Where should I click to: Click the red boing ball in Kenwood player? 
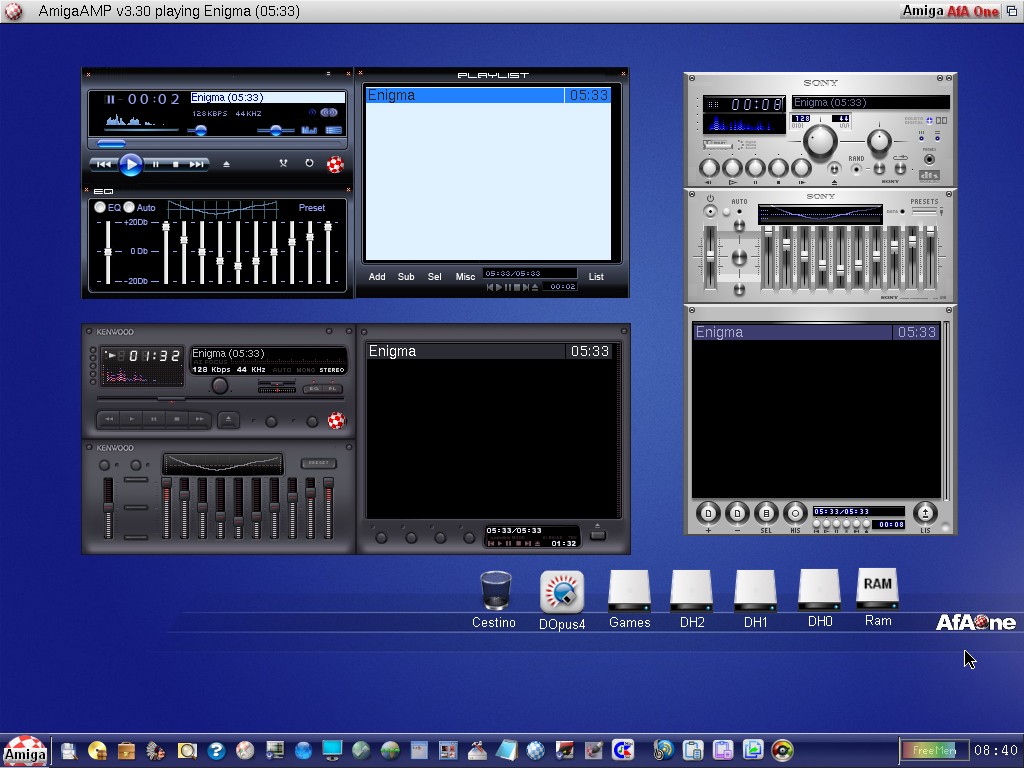pyautogui.click(x=336, y=420)
